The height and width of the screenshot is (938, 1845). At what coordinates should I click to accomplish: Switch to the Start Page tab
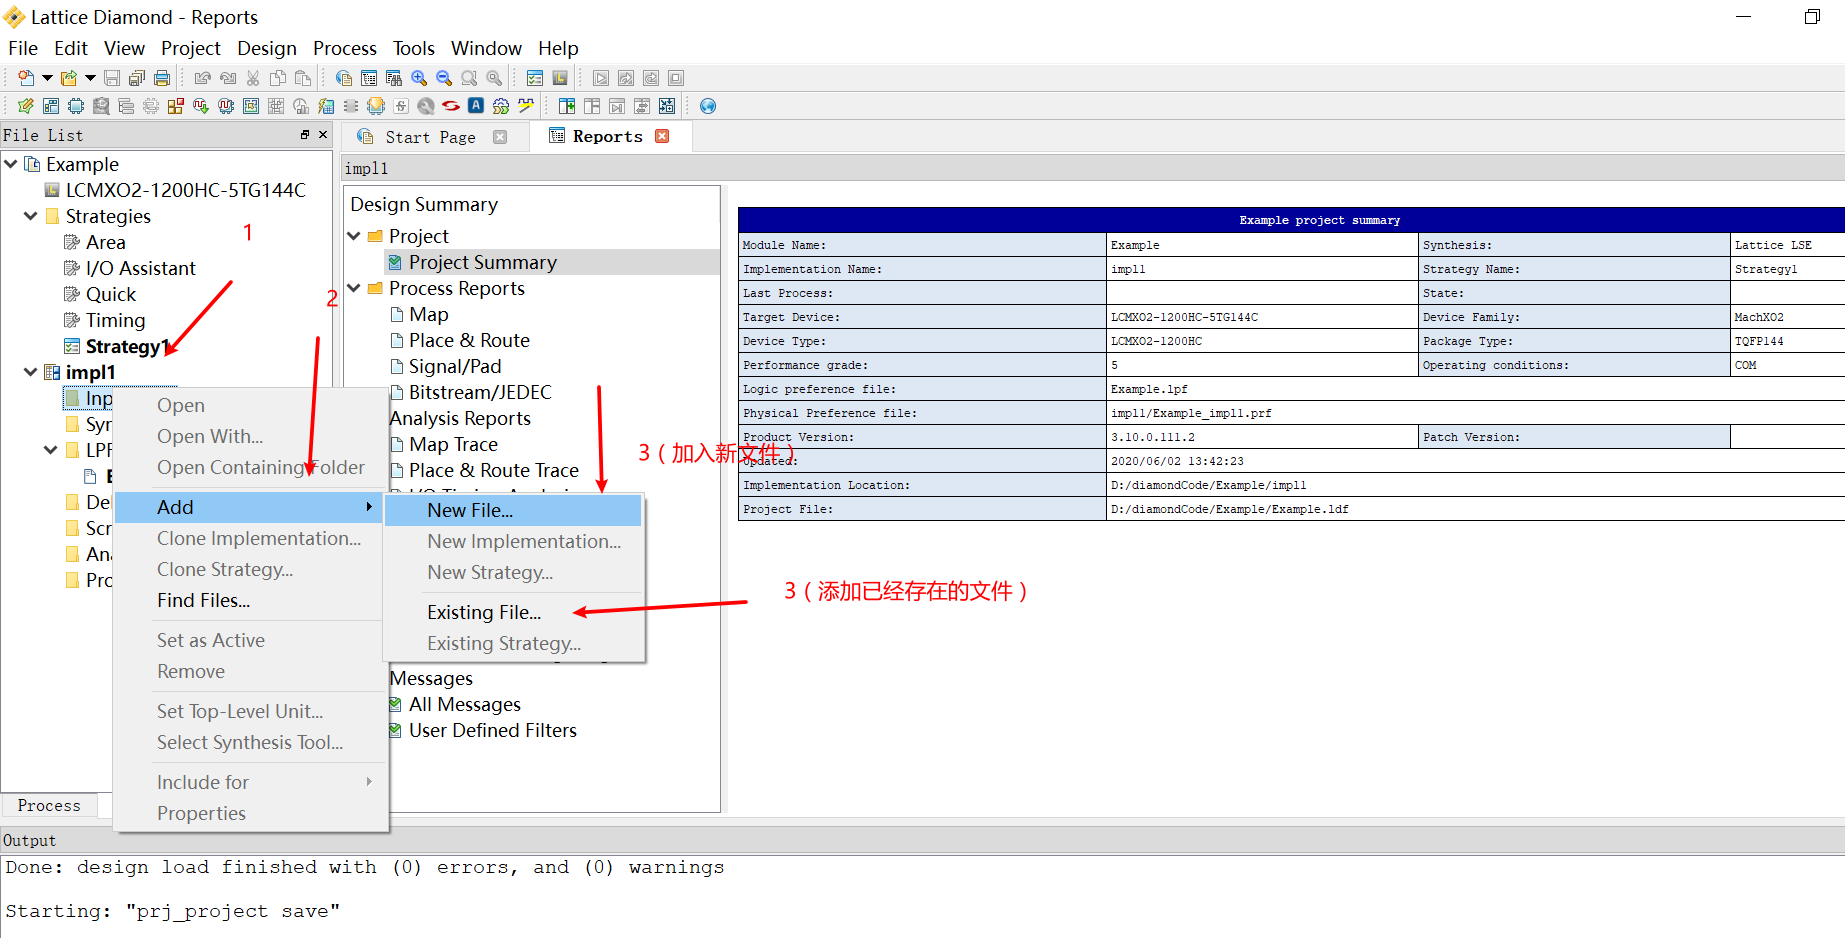430,137
